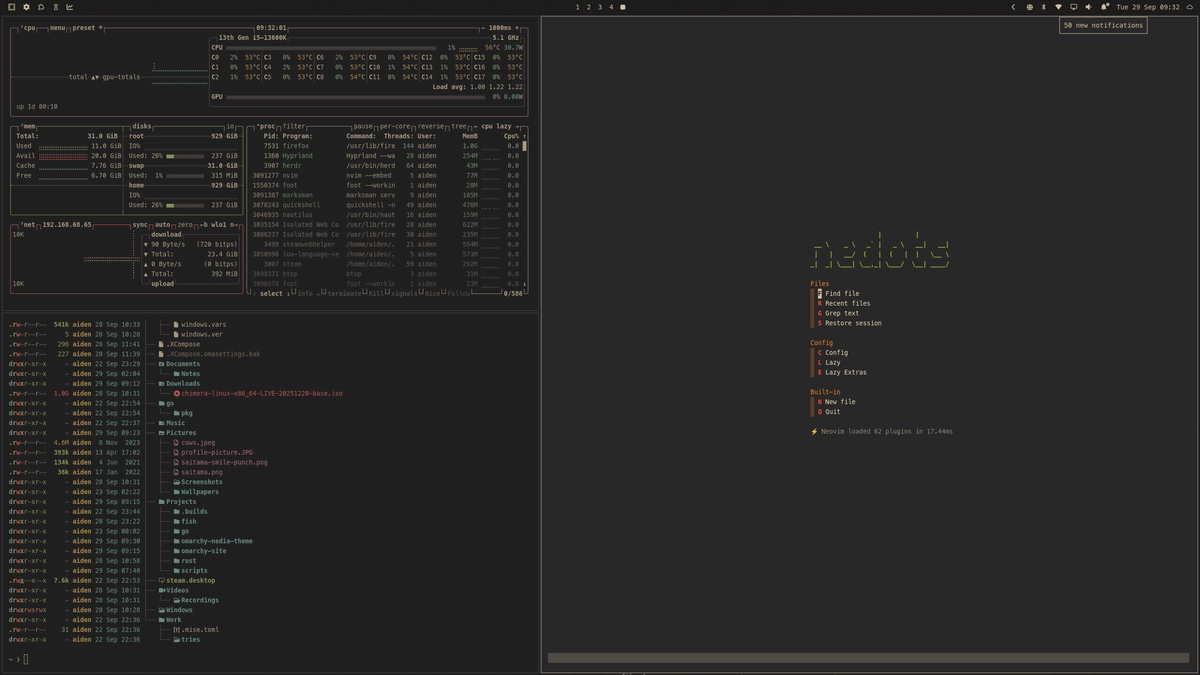Toggle zero in btop net box

186,225
